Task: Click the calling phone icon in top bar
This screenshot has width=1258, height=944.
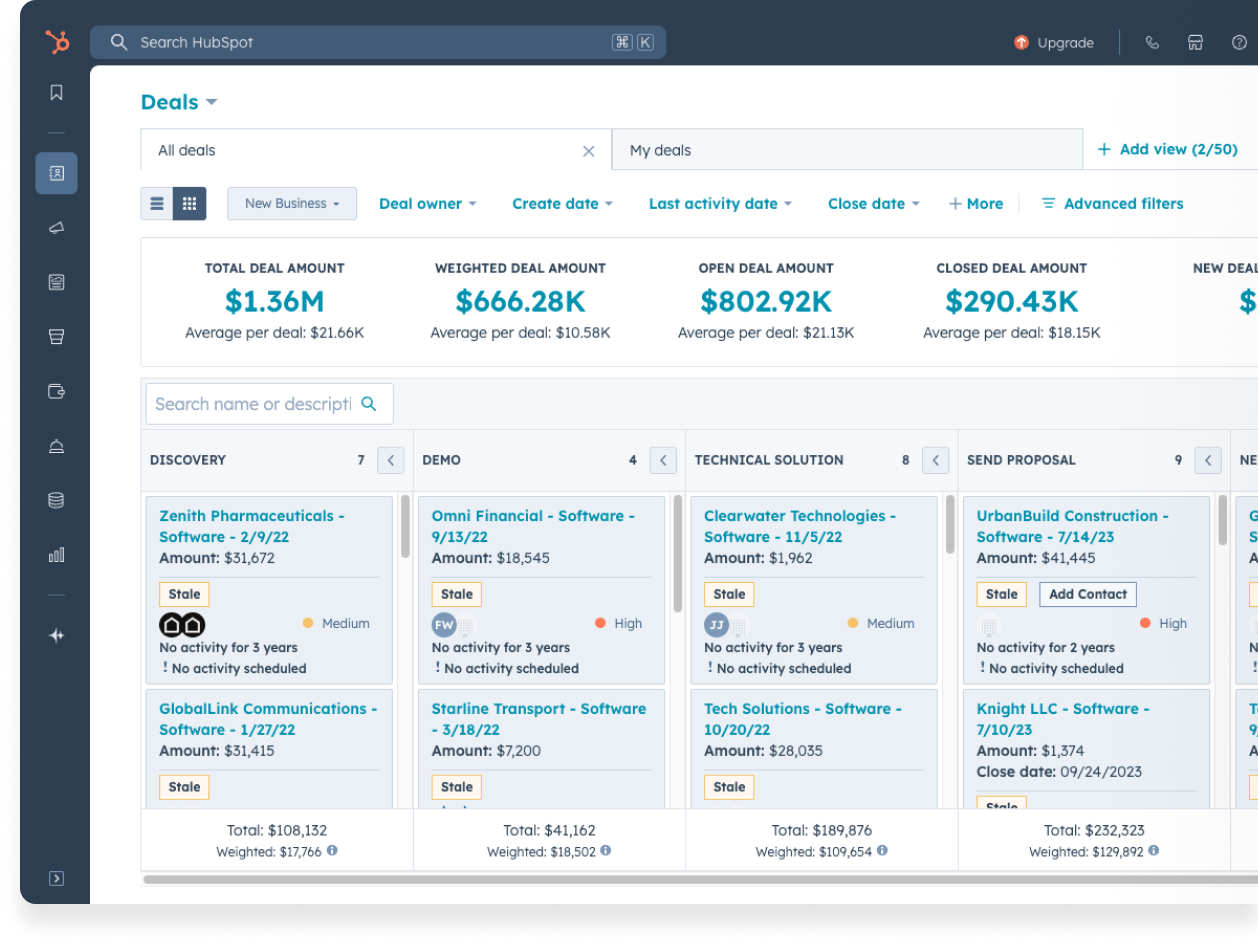Action: tap(1152, 43)
